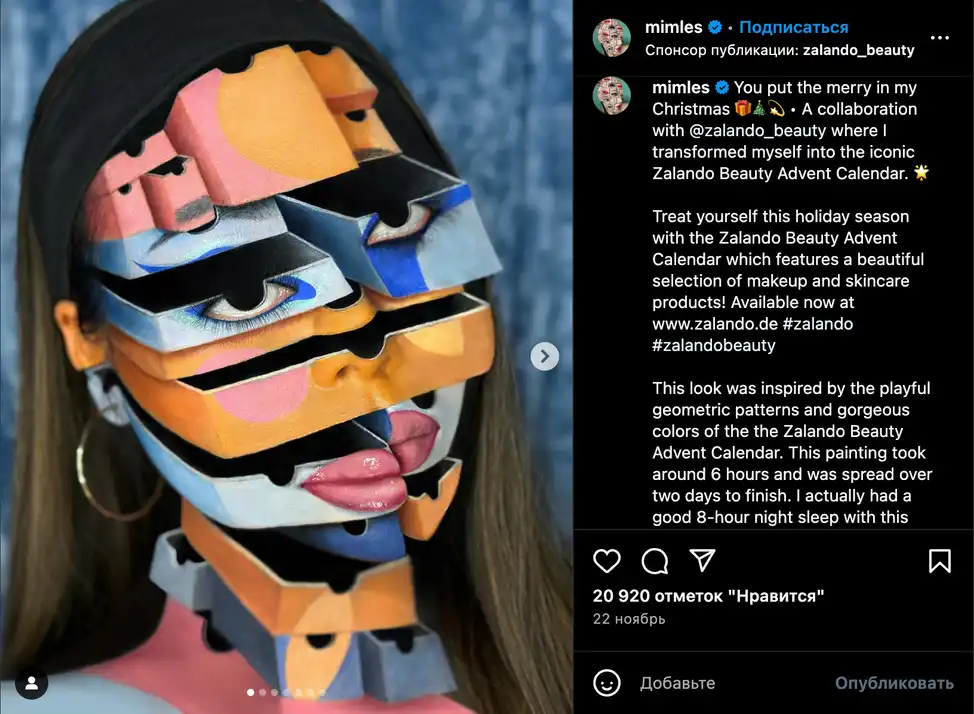Focus the Добавьте comment input field

pos(733,683)
